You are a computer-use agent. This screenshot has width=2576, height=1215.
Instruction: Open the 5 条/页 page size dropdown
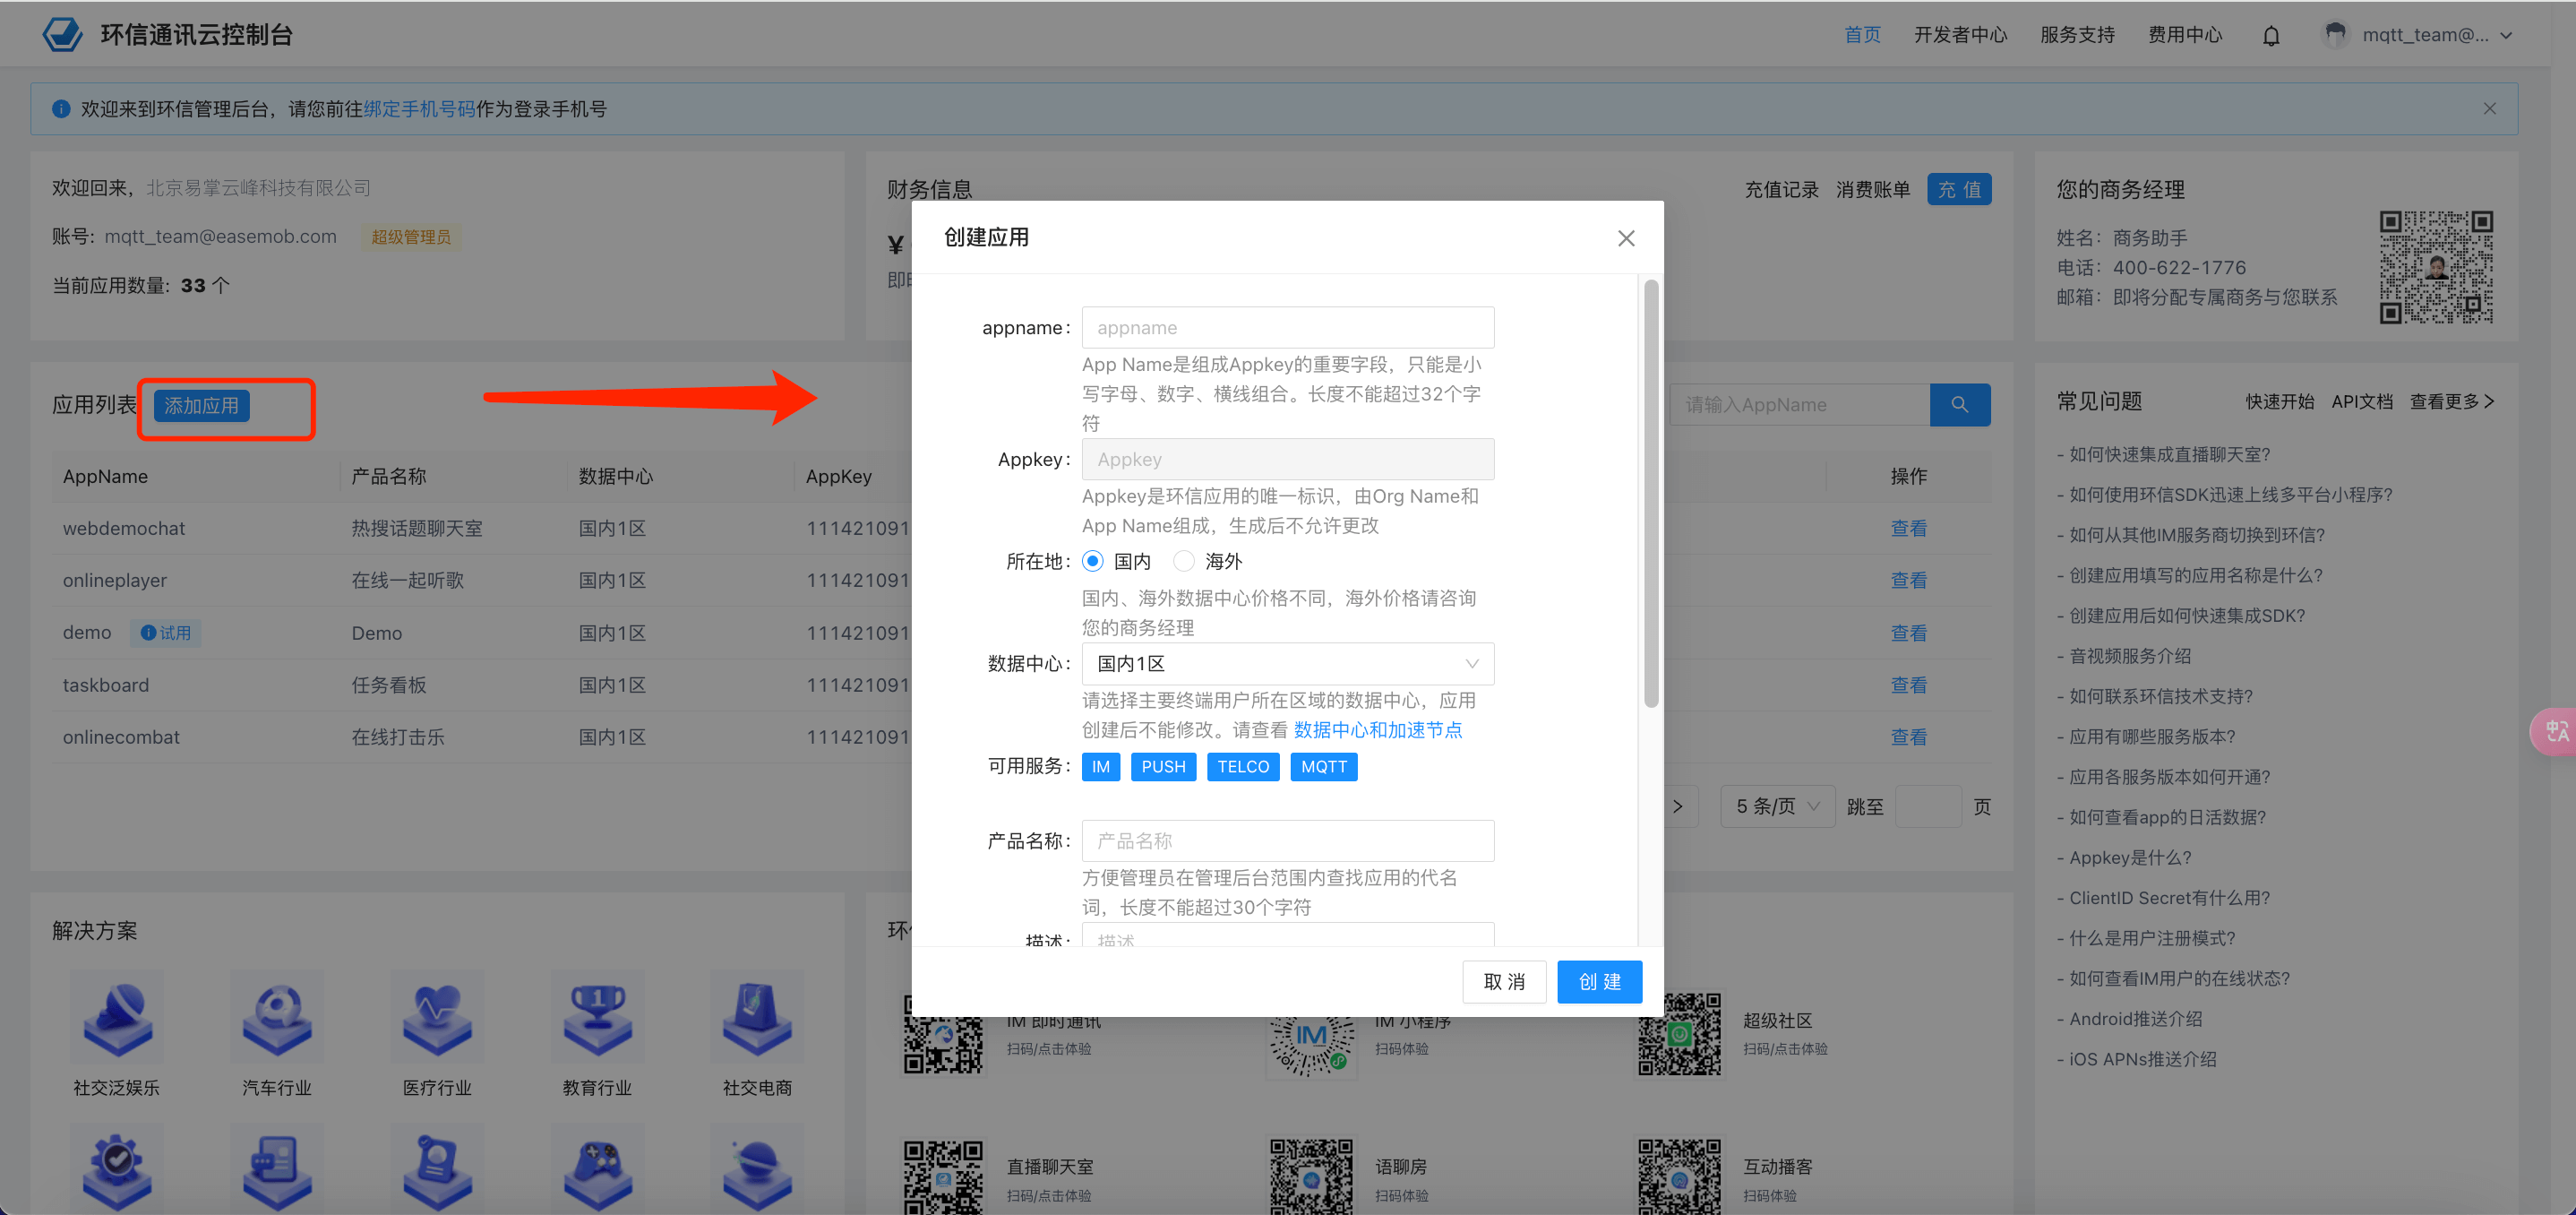1778,807
